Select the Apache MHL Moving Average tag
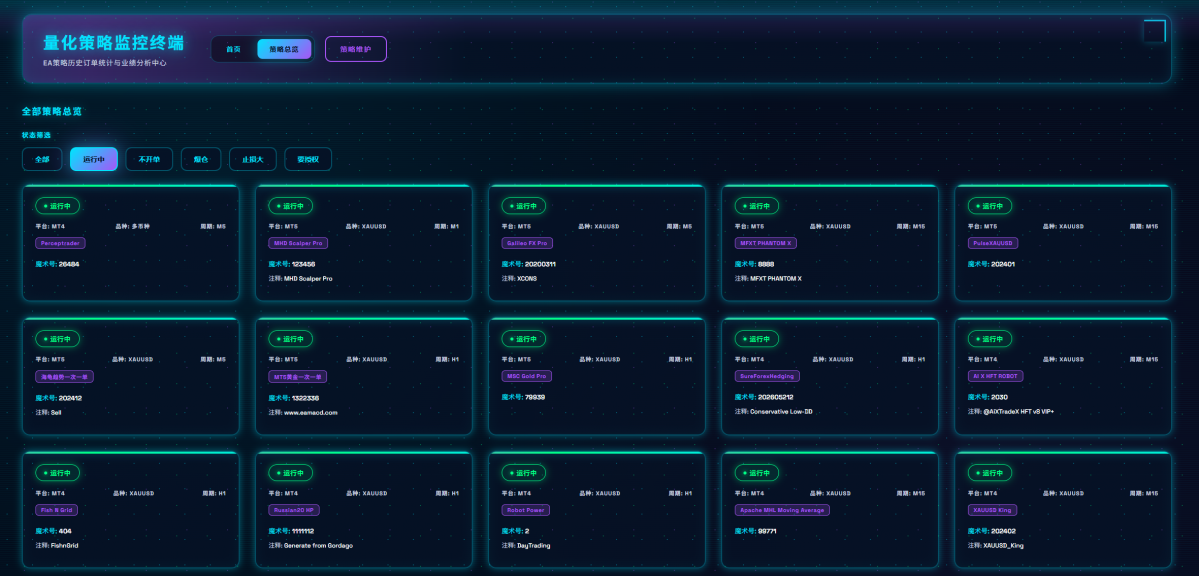1199x576 pixels. tap(782, 510)
